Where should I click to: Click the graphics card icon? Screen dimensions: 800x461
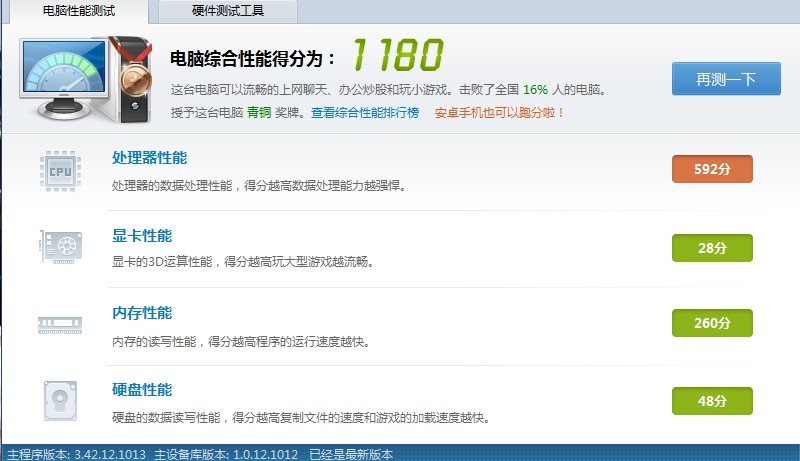point(59,245)
